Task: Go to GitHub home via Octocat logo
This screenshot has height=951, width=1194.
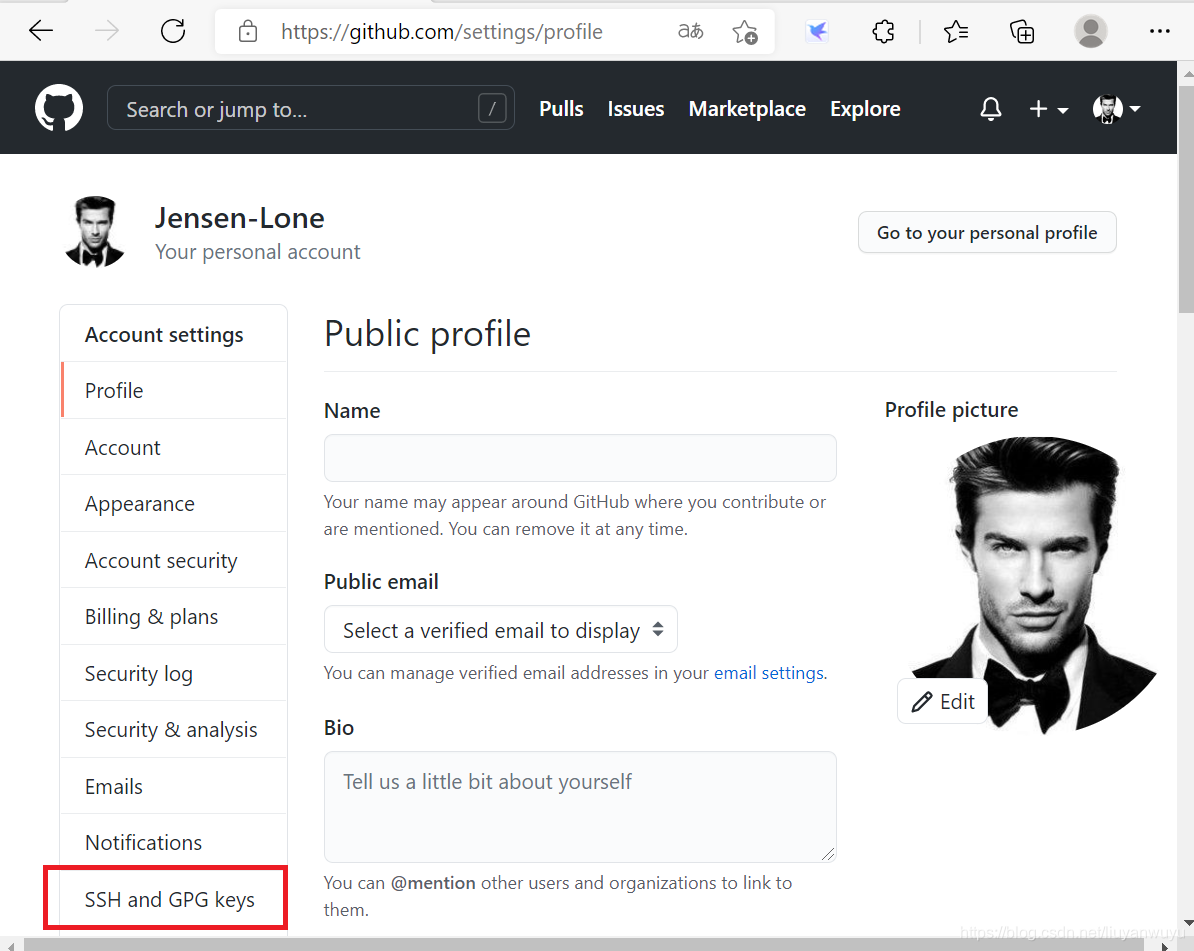Action: click(x=59, y=108)
